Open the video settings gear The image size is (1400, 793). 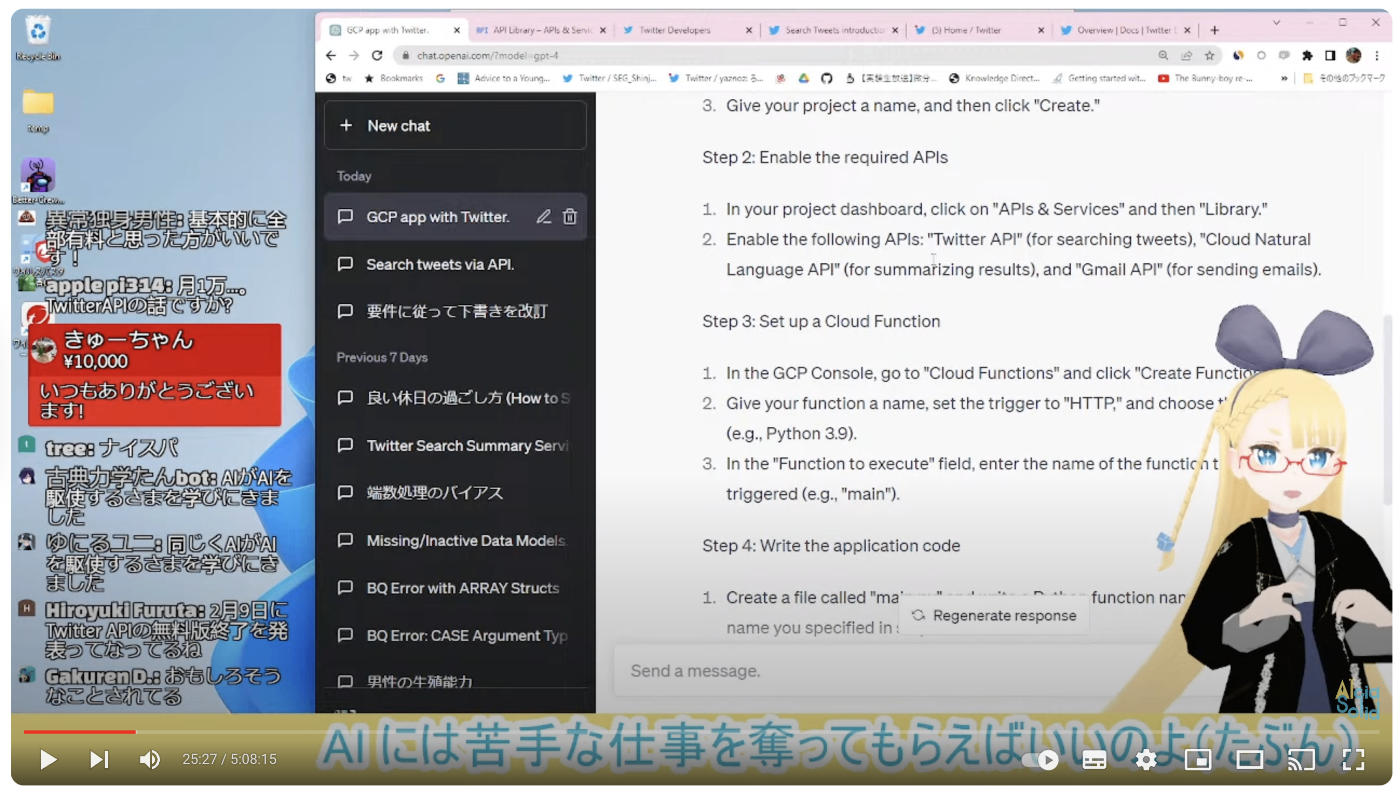coord(1146,760)
